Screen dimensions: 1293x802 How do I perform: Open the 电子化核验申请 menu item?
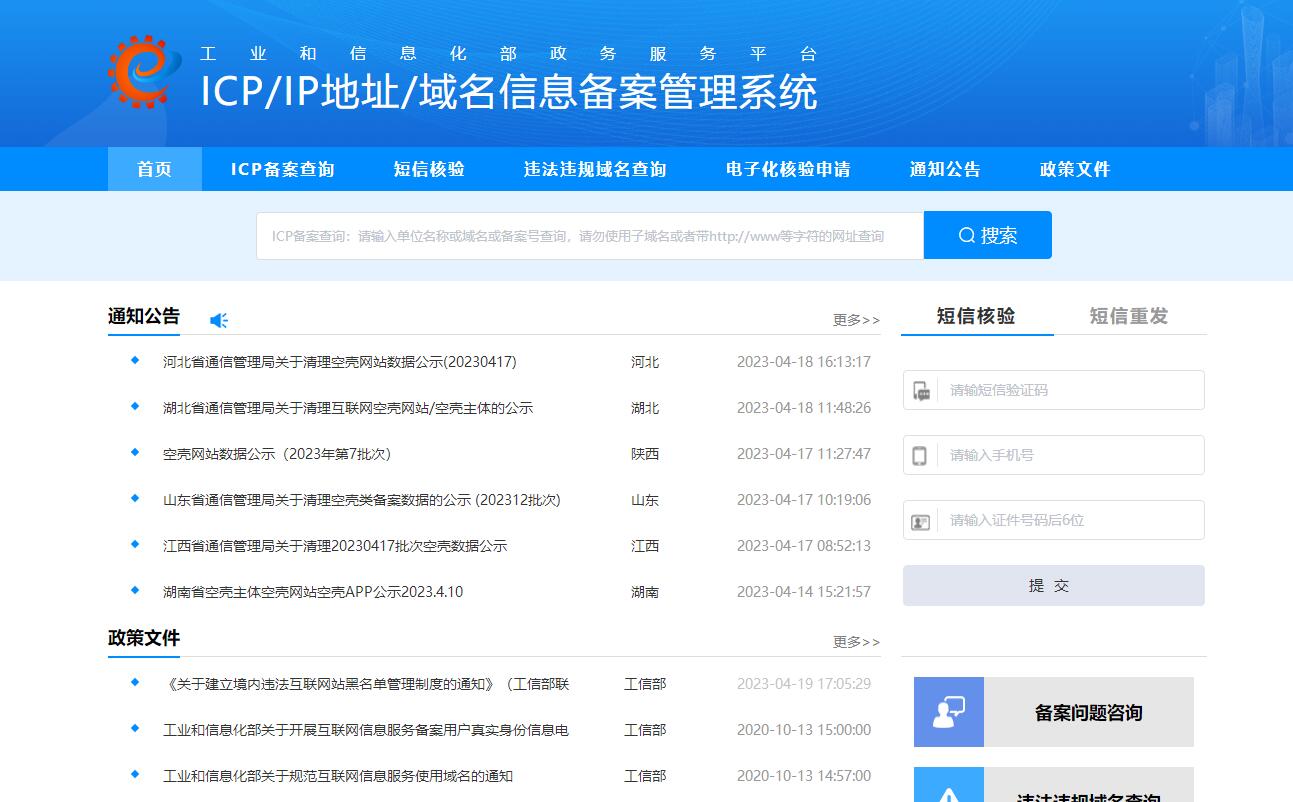pos(788,169)
